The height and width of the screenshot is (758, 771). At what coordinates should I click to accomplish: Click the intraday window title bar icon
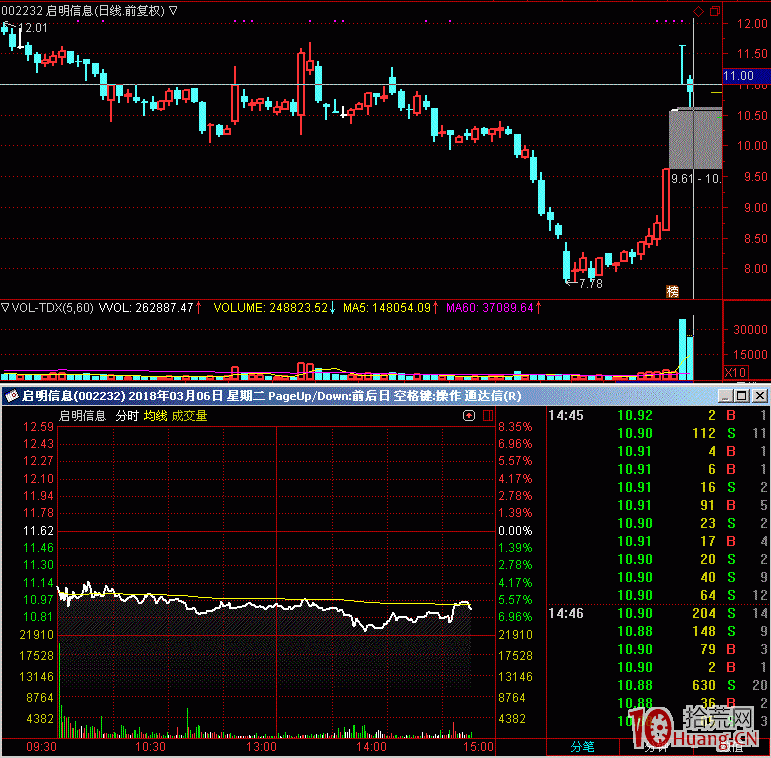click(13, 396)
